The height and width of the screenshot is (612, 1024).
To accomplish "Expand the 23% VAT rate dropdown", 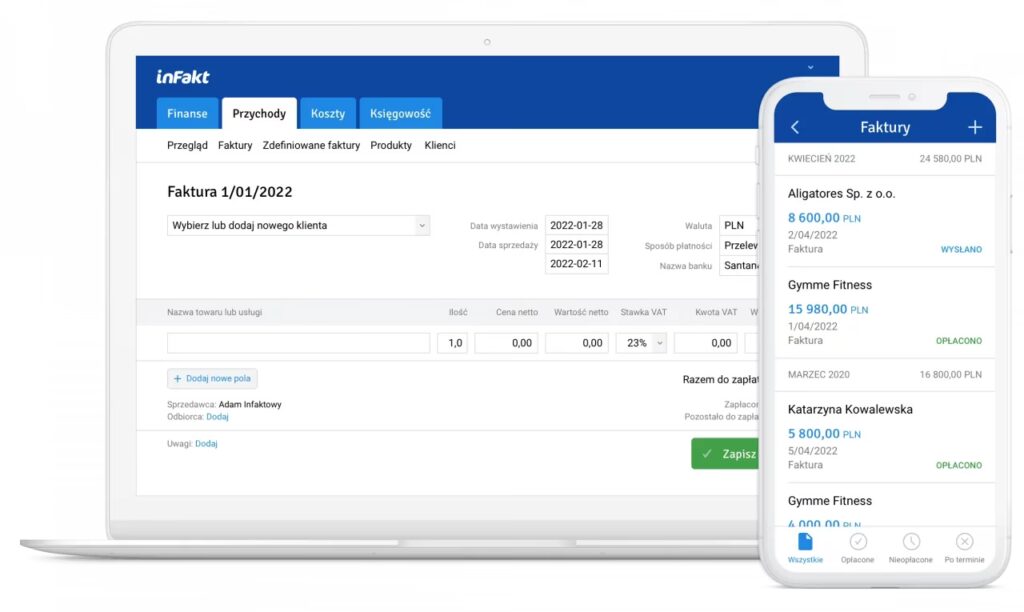I will 643,343.
